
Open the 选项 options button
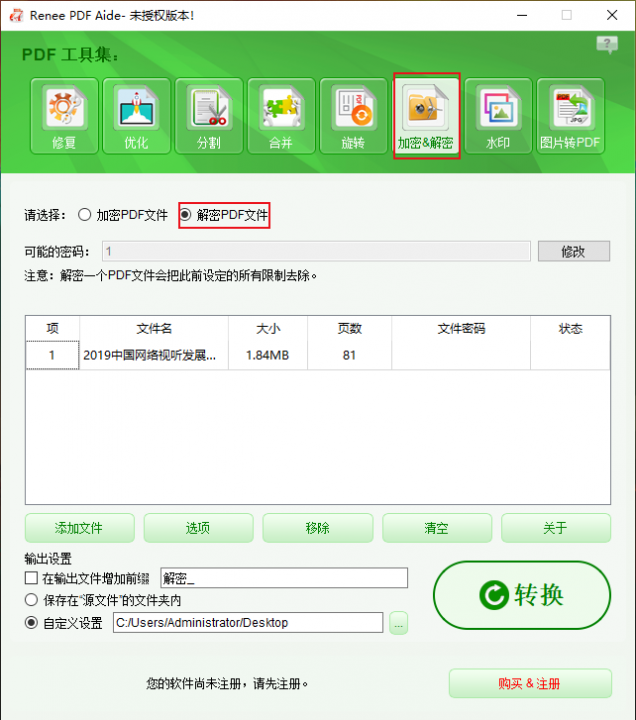pos(198,528)
